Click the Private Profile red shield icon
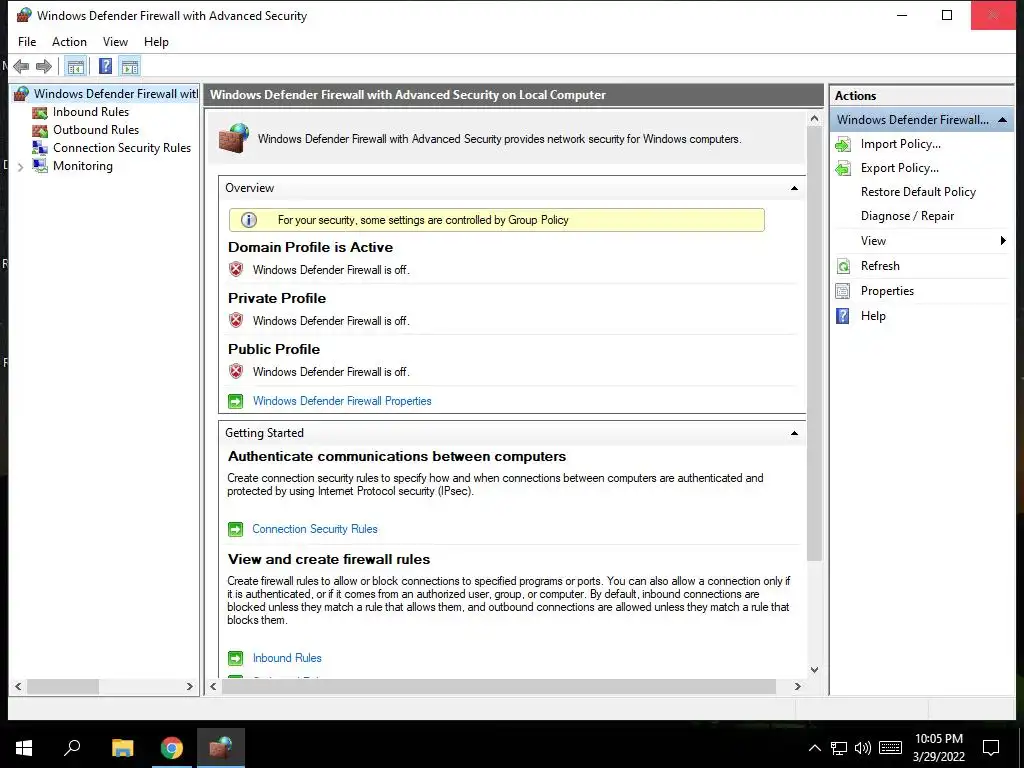Image resolution: width=1024 pixels, height=768 pixels. coord(236,320)
